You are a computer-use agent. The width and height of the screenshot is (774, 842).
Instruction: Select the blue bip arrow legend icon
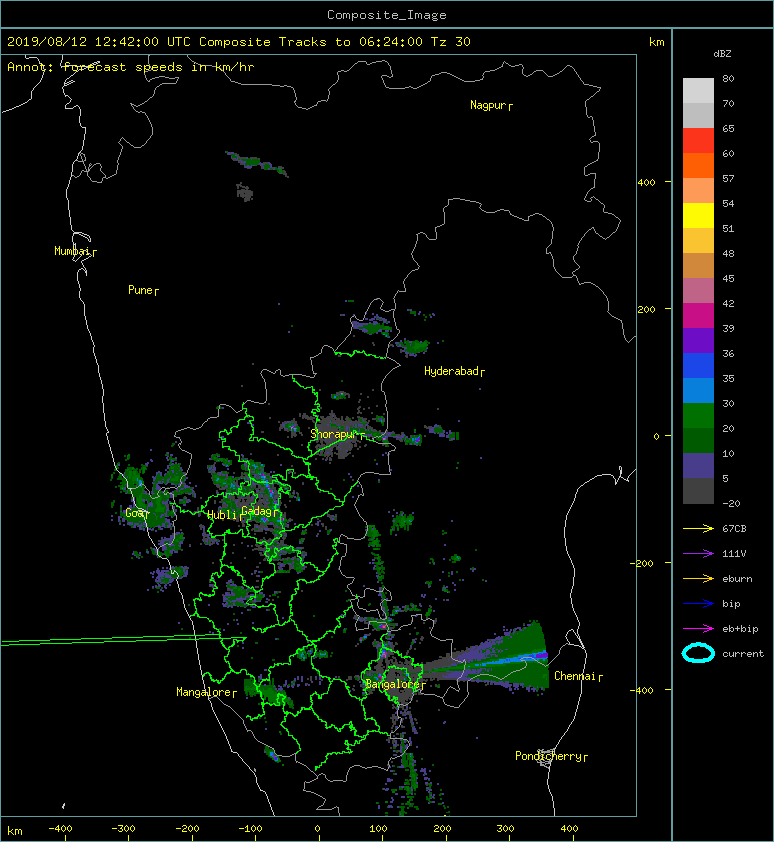pos(698,604)
